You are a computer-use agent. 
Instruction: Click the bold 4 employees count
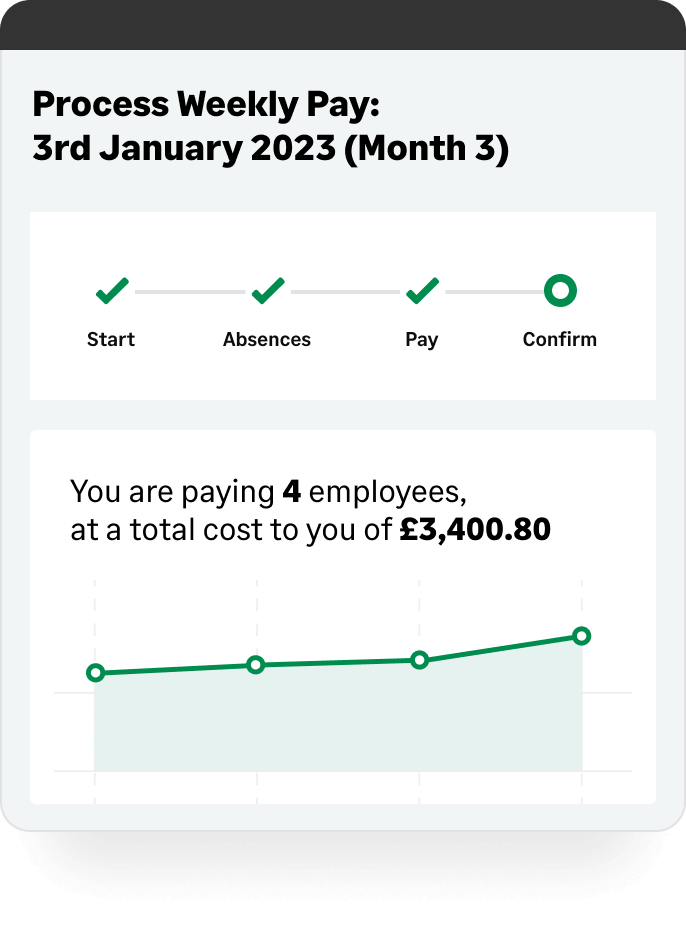click(291, 492)
